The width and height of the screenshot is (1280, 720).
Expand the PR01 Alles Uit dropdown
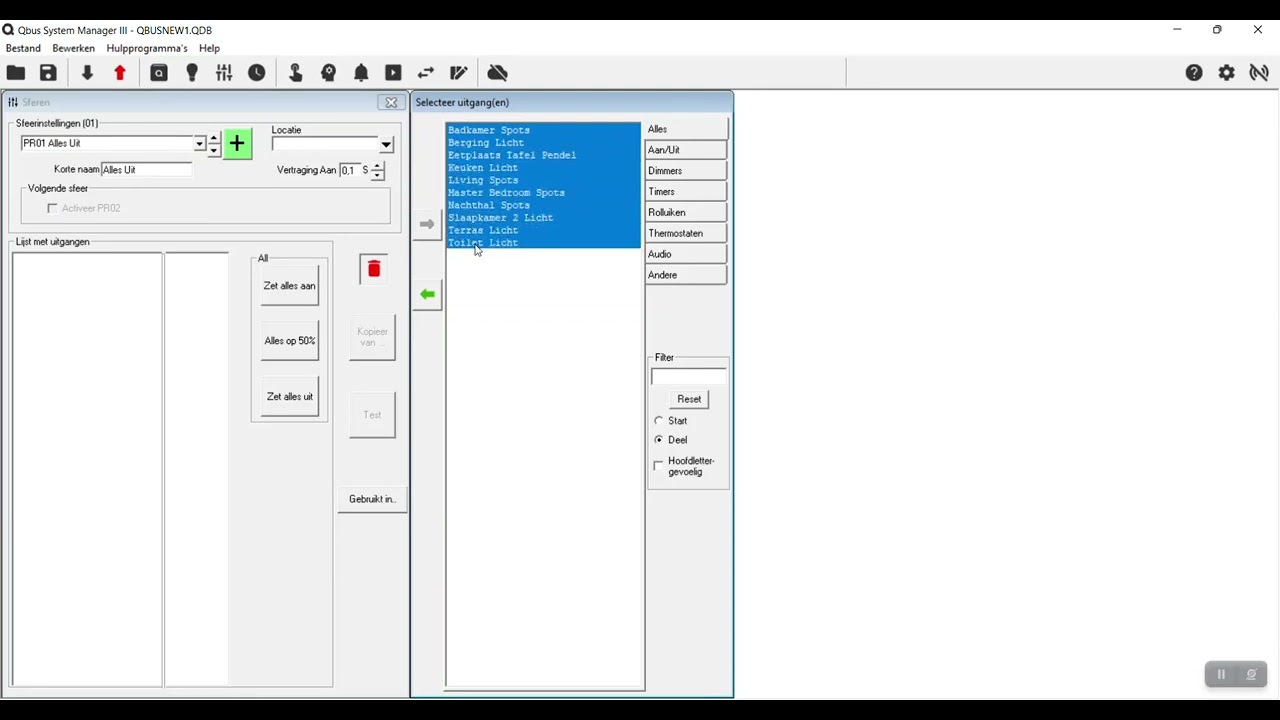(199, 144)
